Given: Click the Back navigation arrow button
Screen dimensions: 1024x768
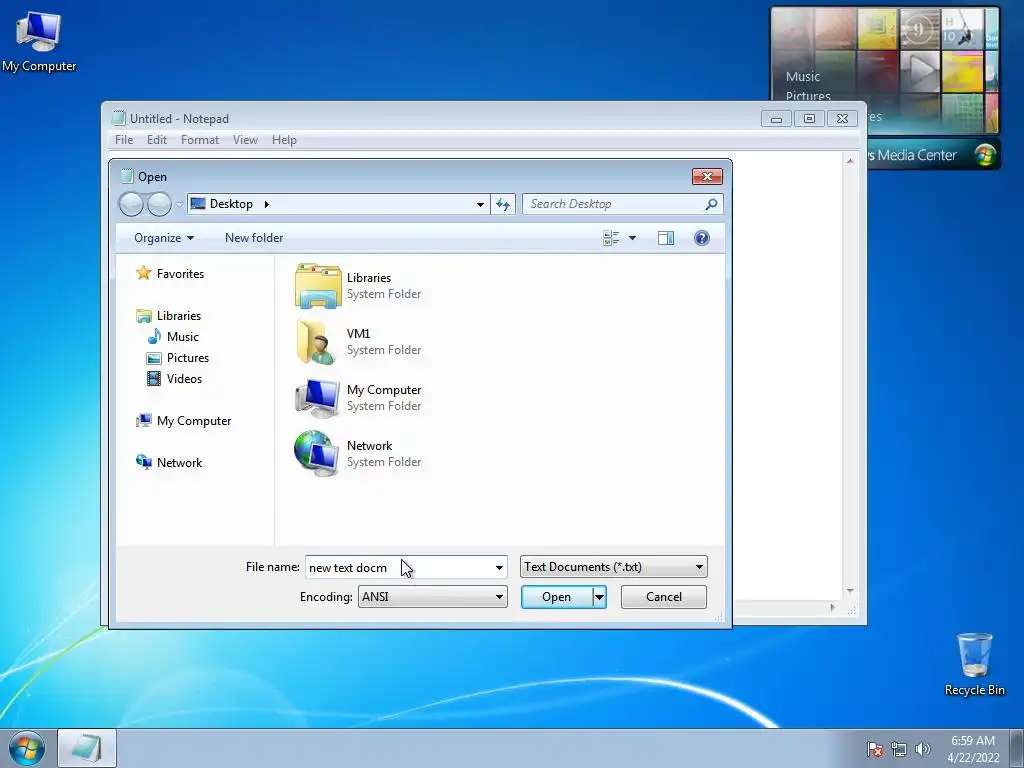Looking at the screenshot, I should tap(131, 204).
